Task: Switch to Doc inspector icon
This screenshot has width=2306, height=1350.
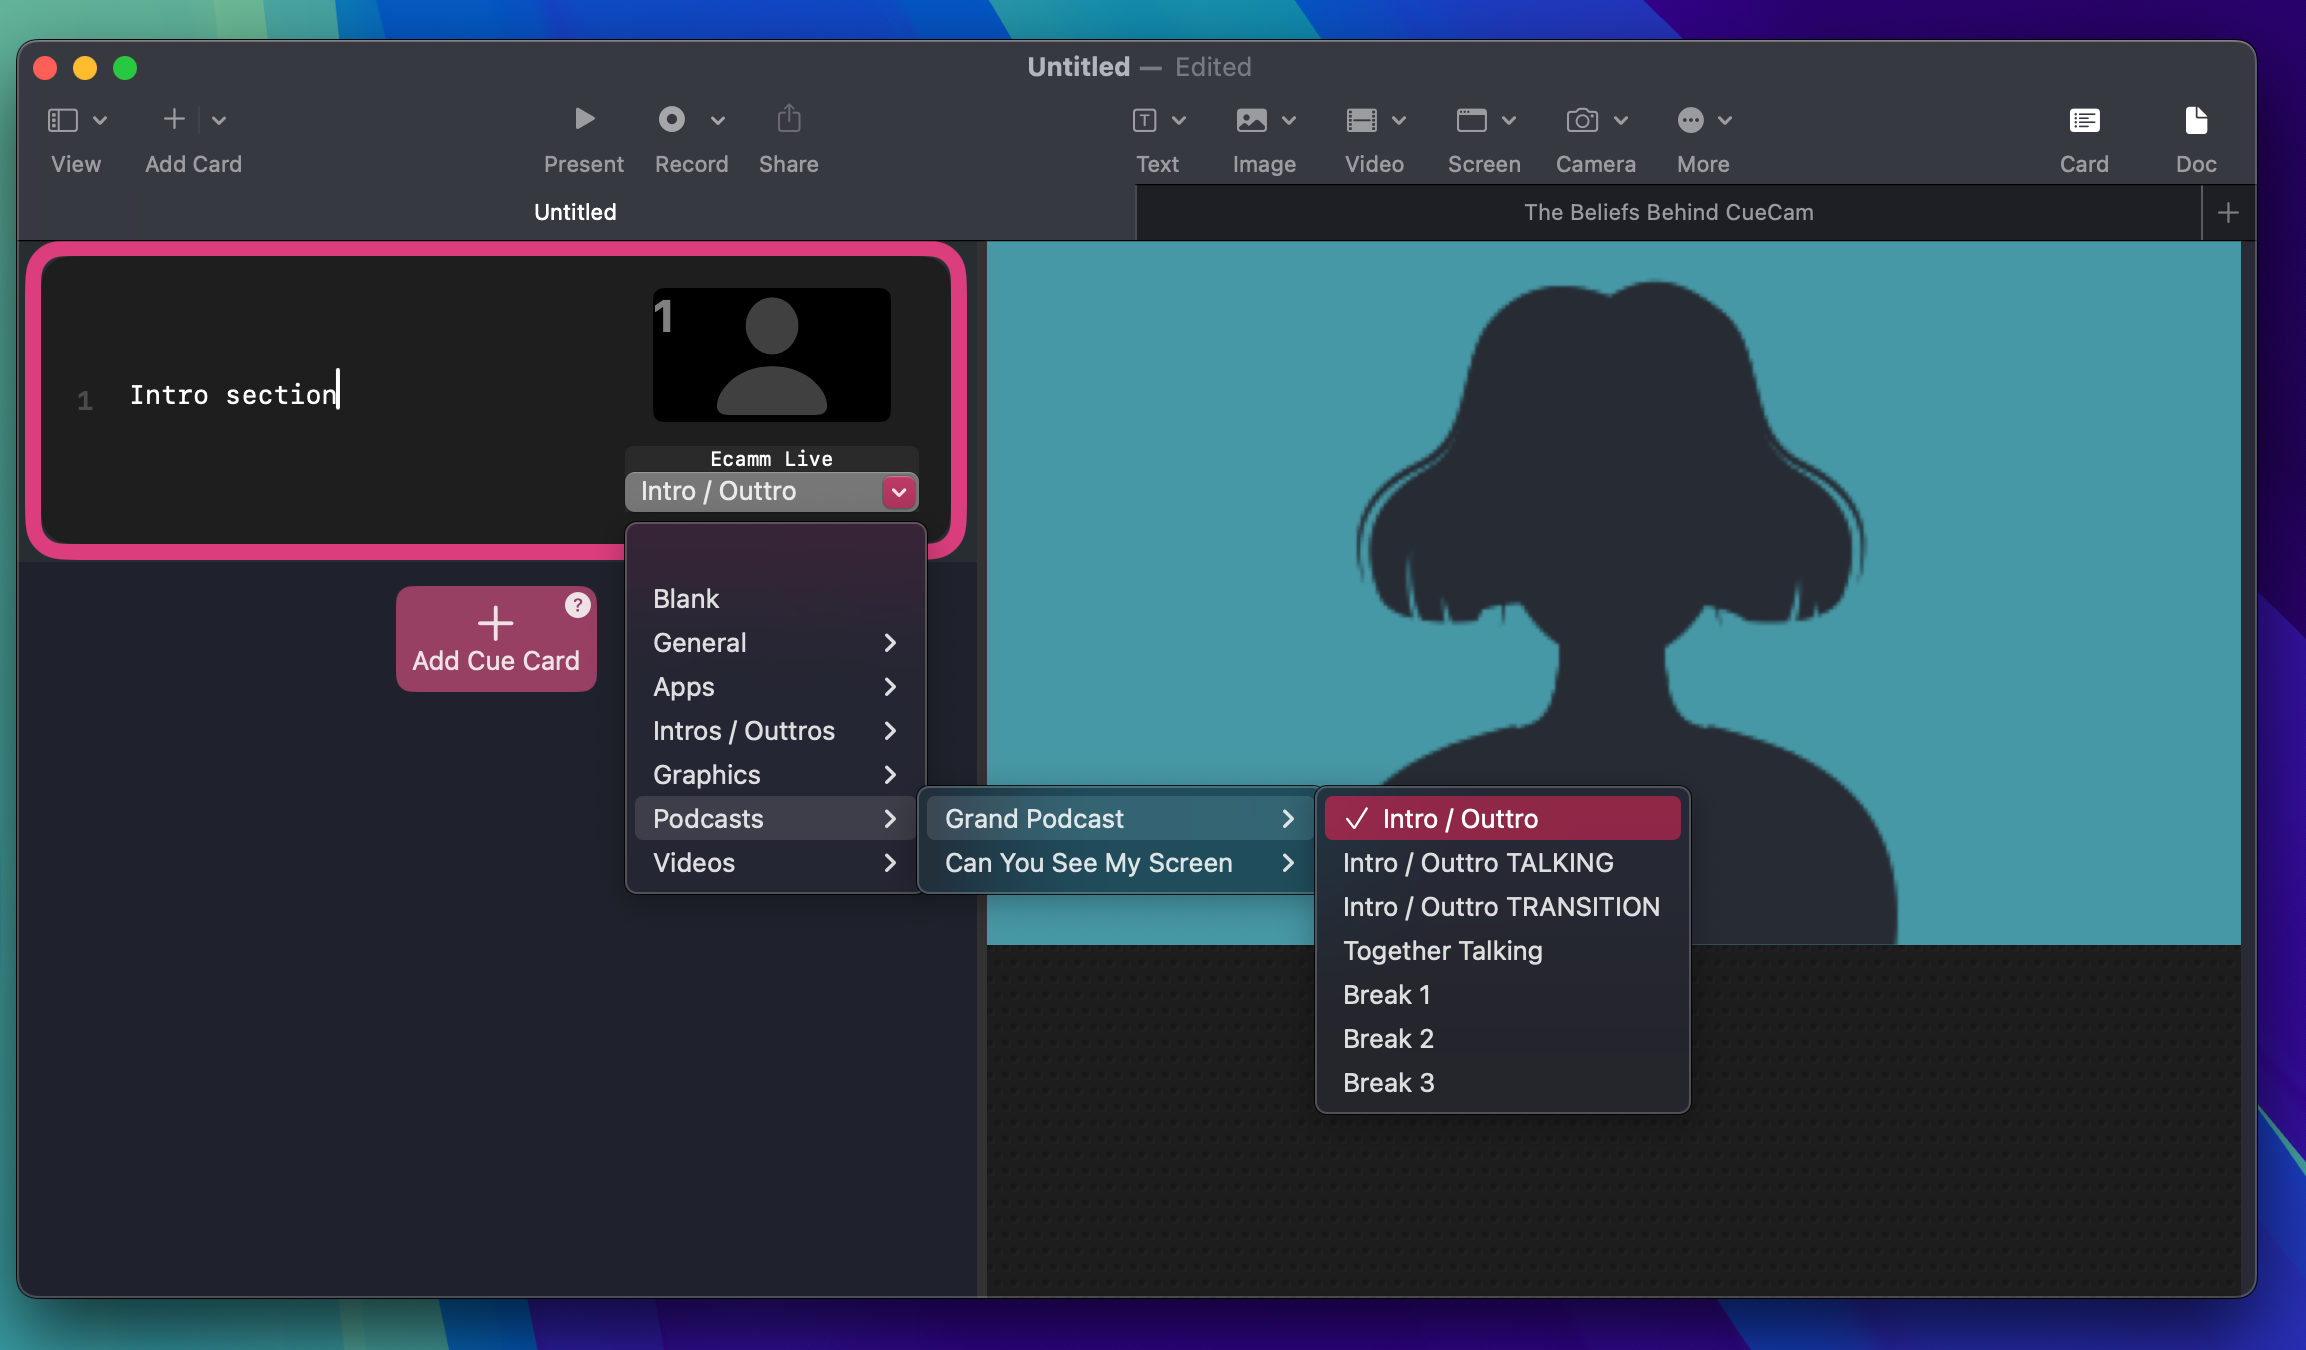Action: tap(2197, 121)
